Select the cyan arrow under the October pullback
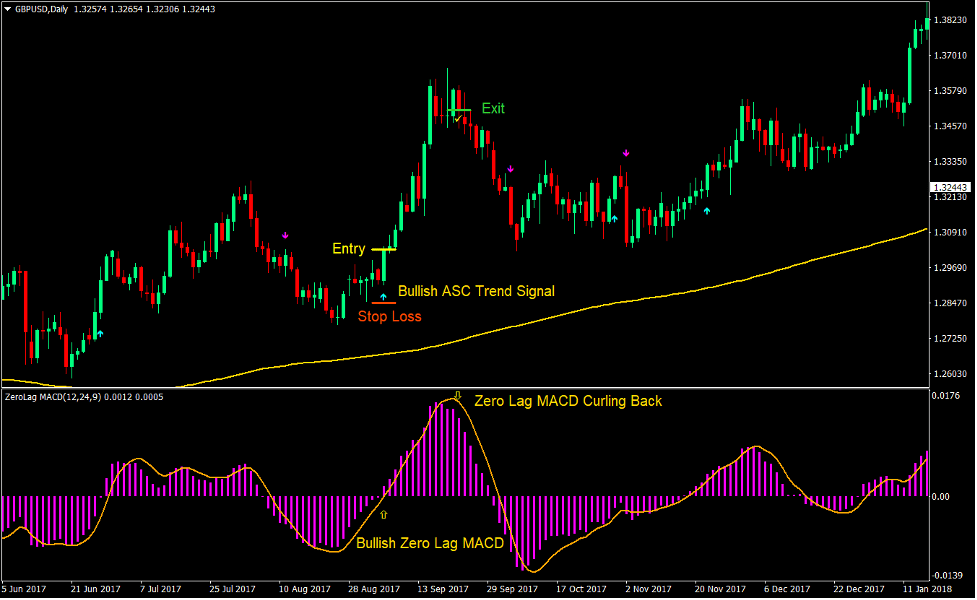977x600 pixels. [x=614, y=218]
